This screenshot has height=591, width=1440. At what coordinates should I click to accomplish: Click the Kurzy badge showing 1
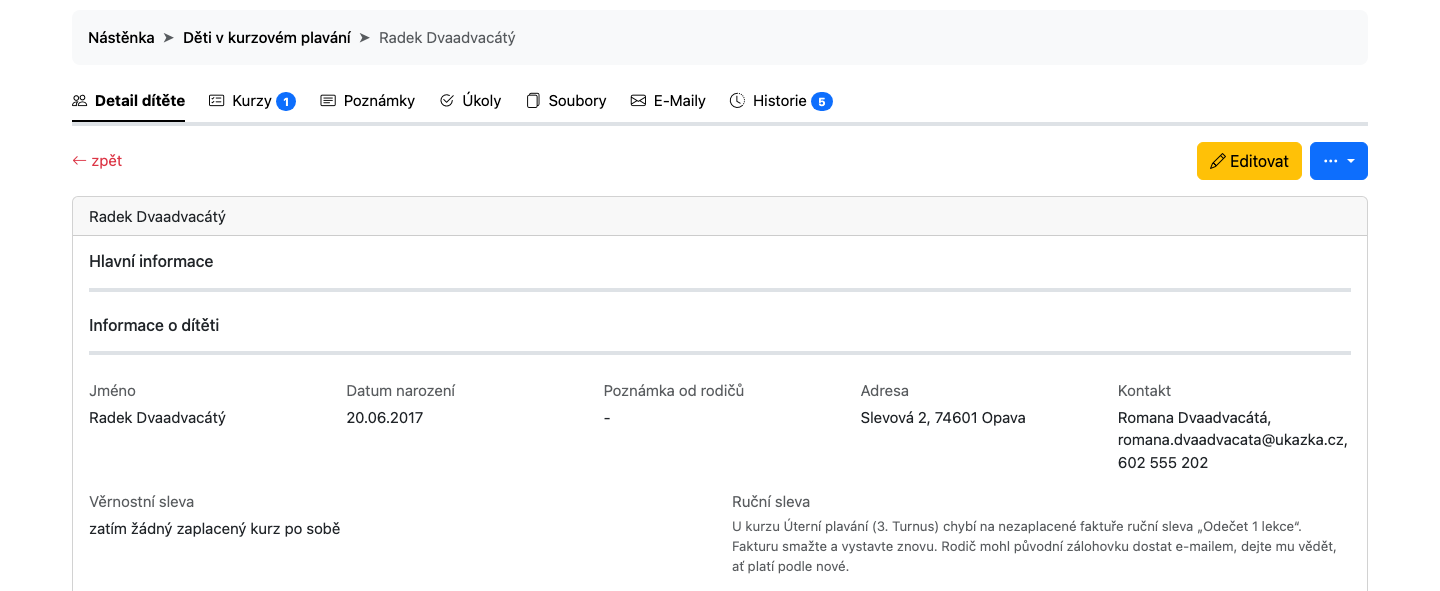point(286,101)
